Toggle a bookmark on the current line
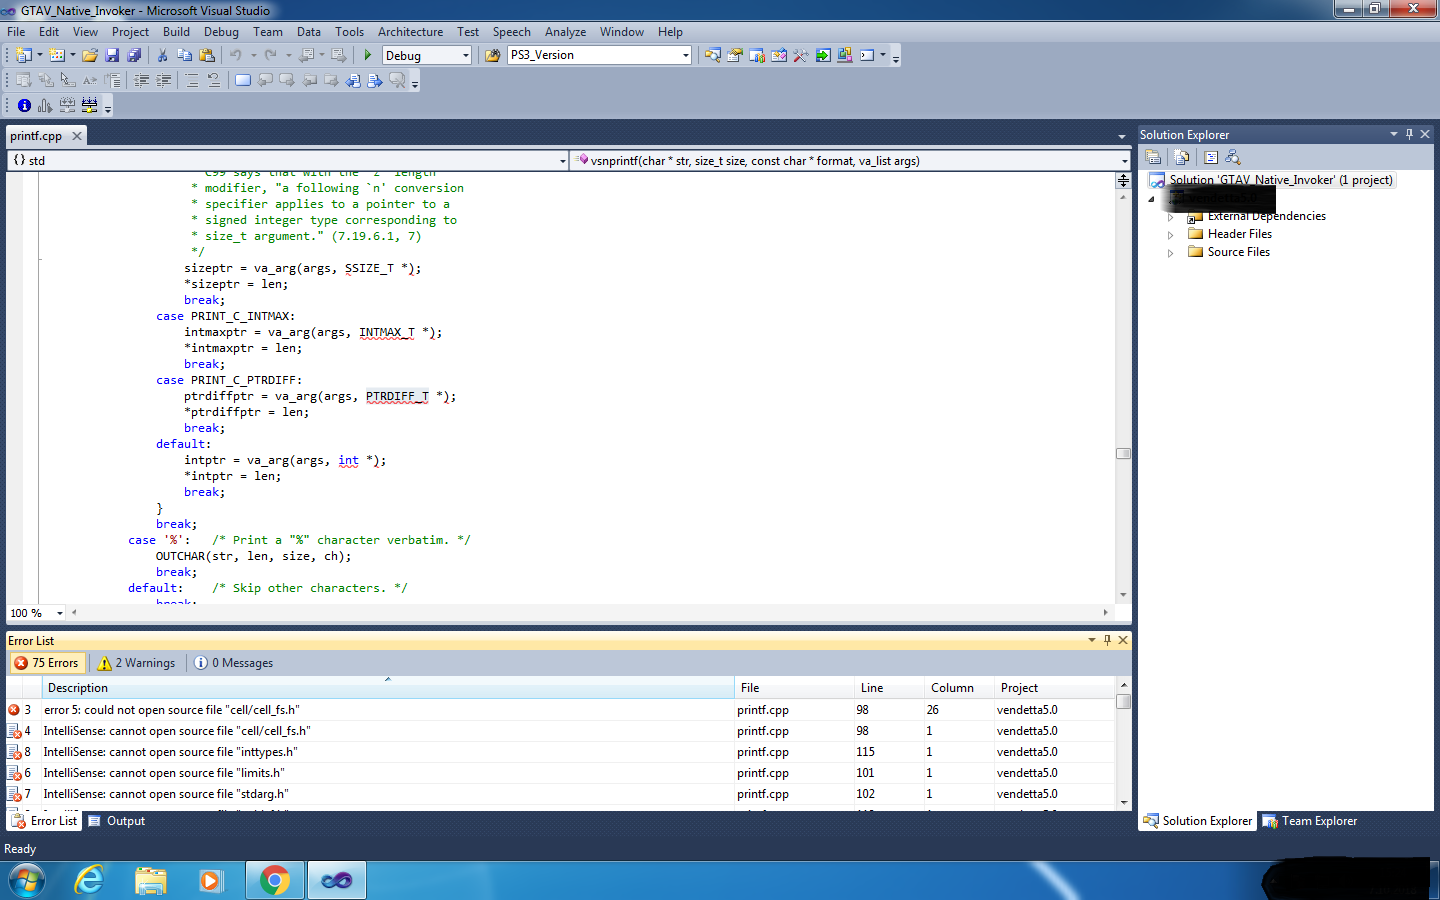The width and height of the screenshot is (1440, 900). [x=243, y=81]
